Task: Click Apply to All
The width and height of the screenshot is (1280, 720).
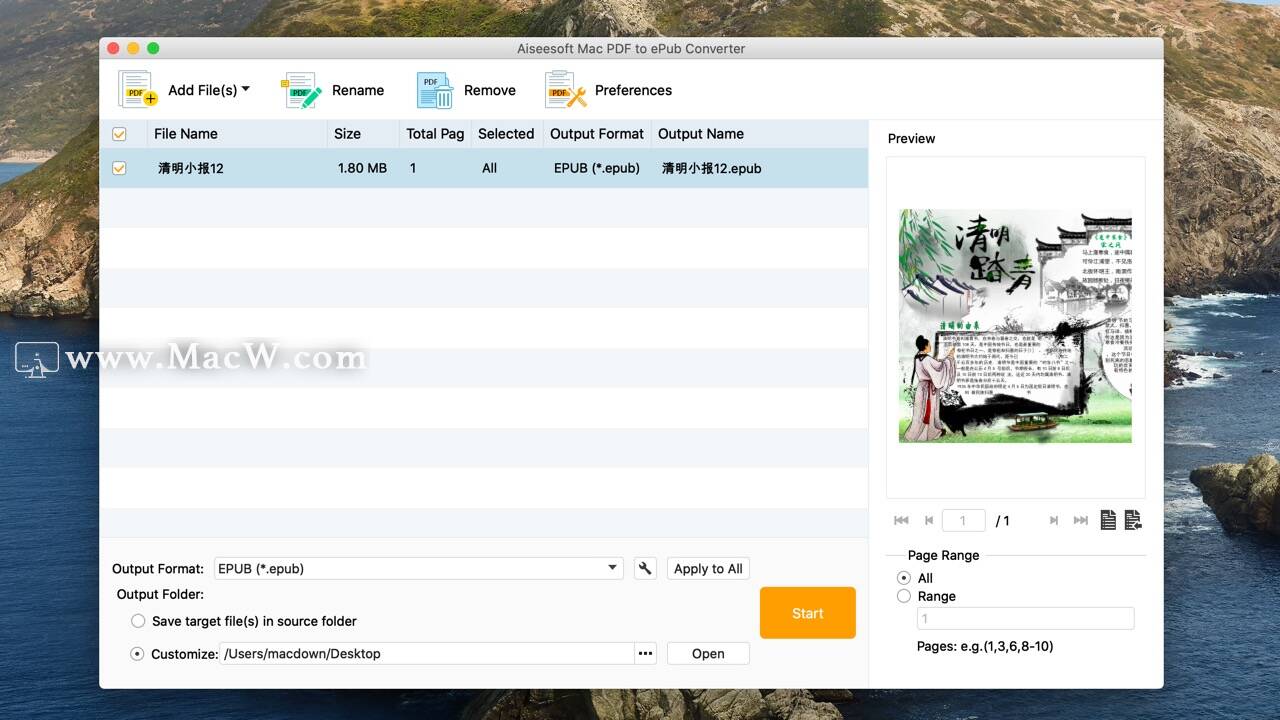Action: click(x=707, y=568)
